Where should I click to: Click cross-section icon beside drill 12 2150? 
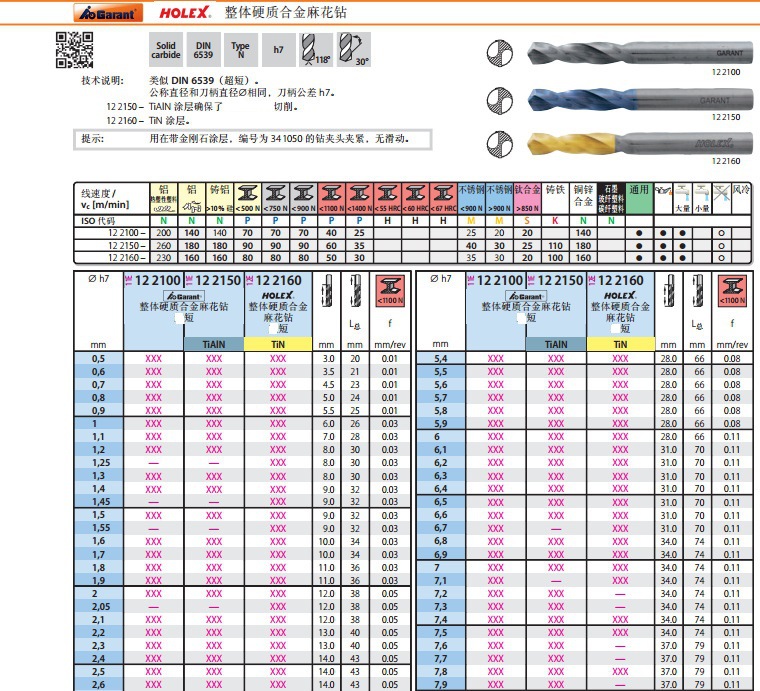[x=500, y=100]
